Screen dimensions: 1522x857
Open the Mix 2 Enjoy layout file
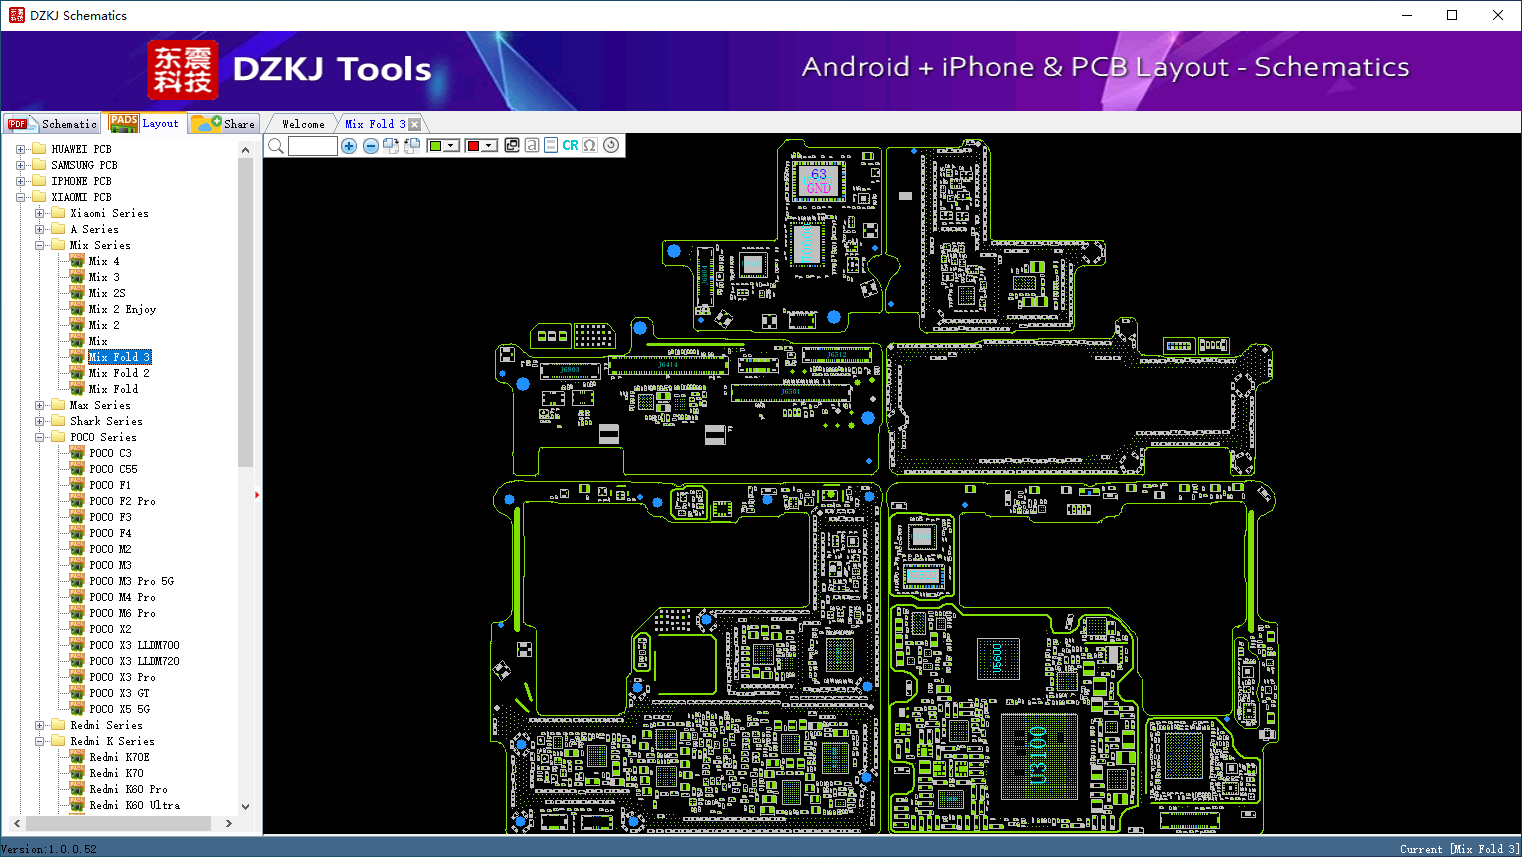(122, 309)
